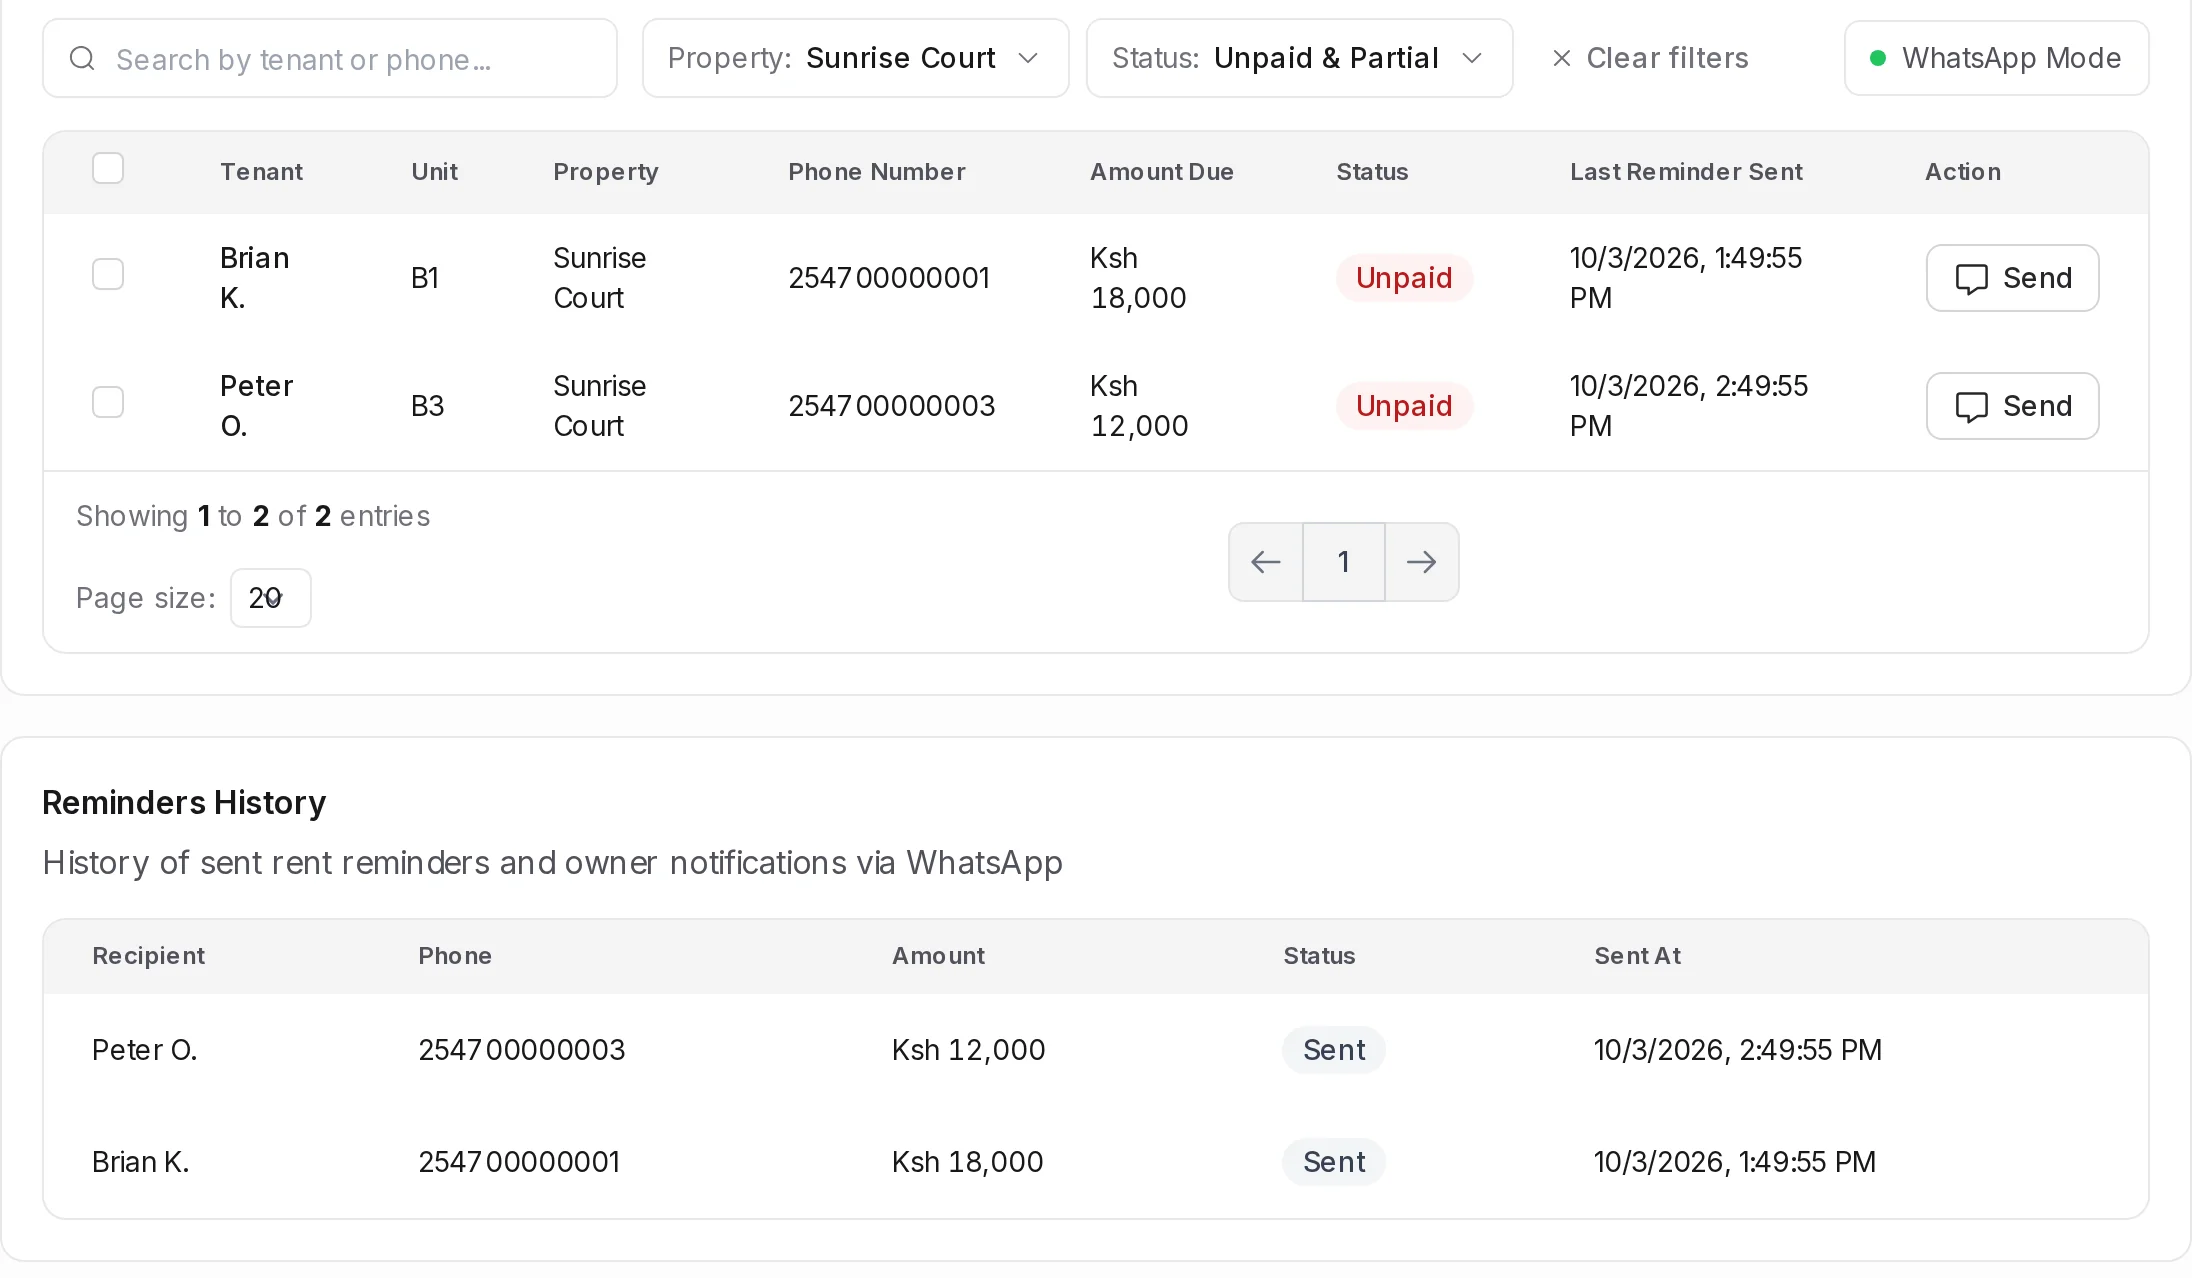Screen dimensions: 2192x1278
Task: Click Brian K.'s last reminder timestamp in tenants table
Action: coord(1686,278)
